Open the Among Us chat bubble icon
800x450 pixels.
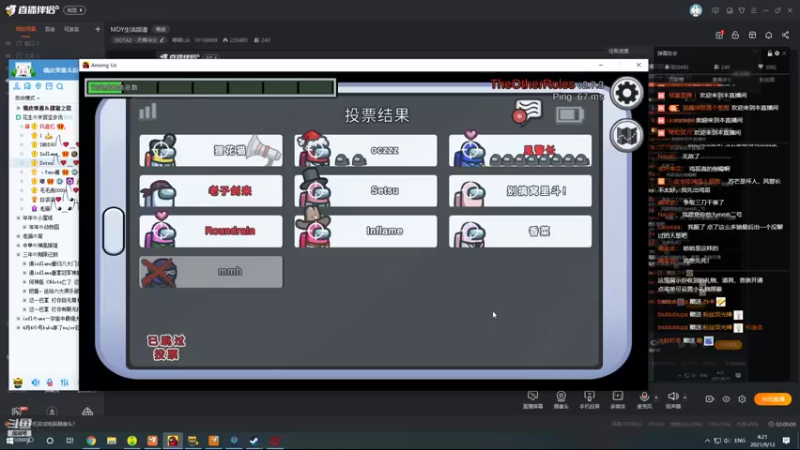click(x=527, y=111)
